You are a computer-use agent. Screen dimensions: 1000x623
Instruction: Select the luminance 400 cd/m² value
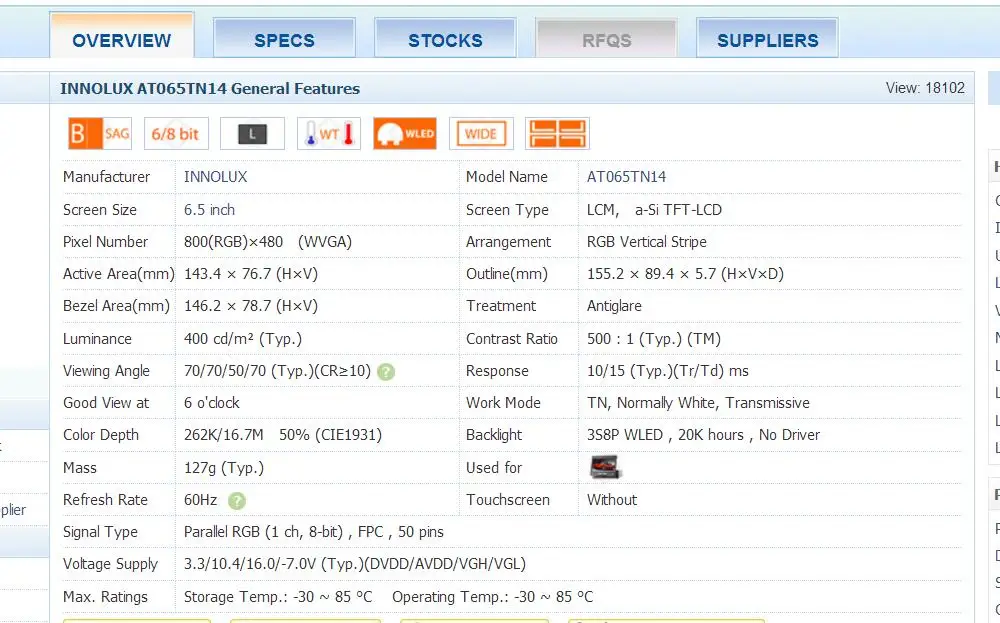pyautogui.click(x=243, y=339)
